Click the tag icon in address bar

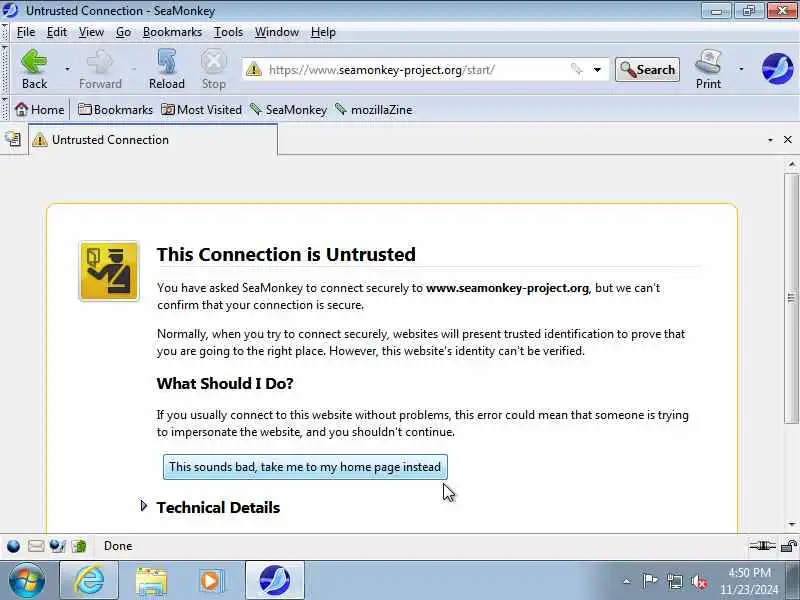[x=577, y=69]
